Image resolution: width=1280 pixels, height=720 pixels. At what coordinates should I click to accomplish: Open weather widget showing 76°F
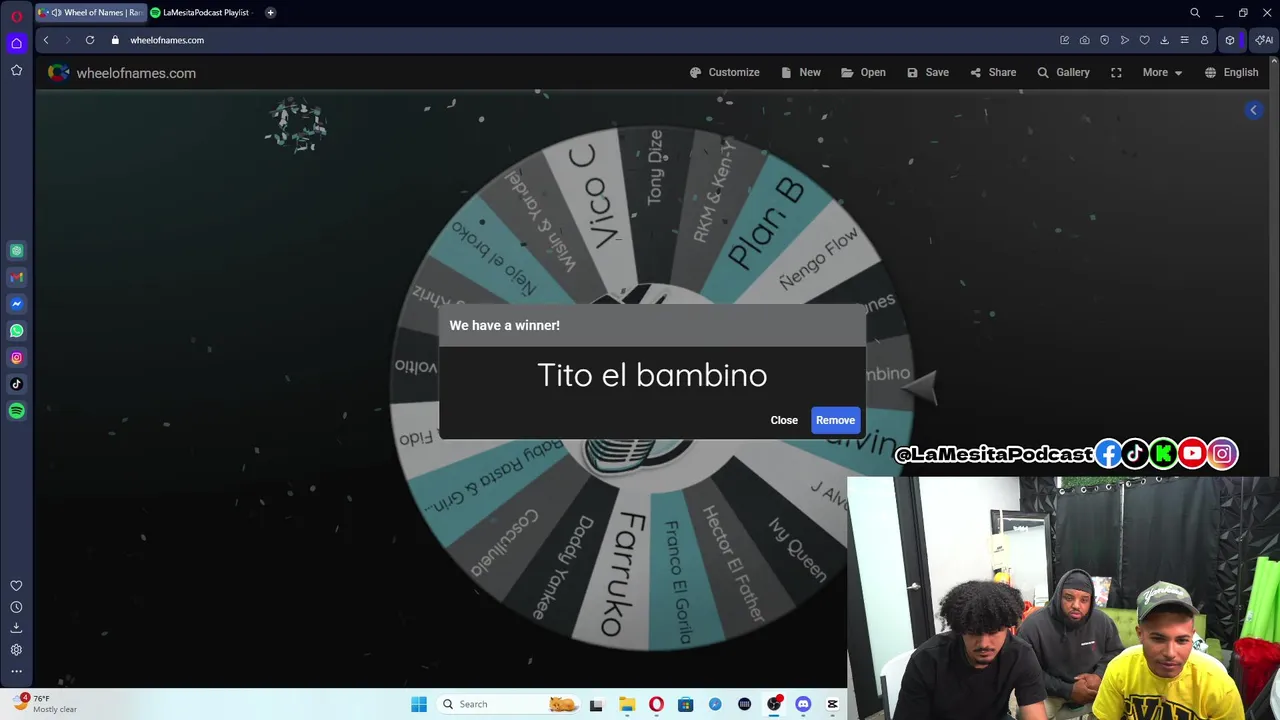[44, 704]
